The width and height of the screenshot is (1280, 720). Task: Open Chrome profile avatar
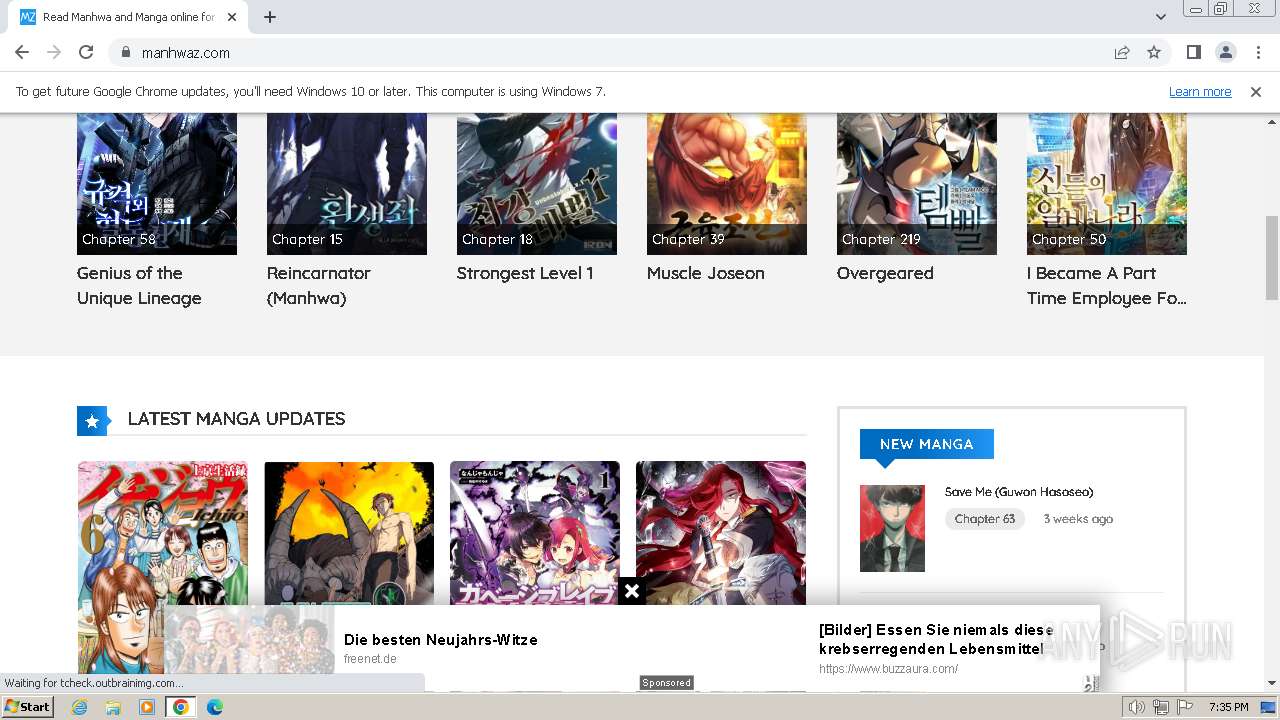(1225, 52)
